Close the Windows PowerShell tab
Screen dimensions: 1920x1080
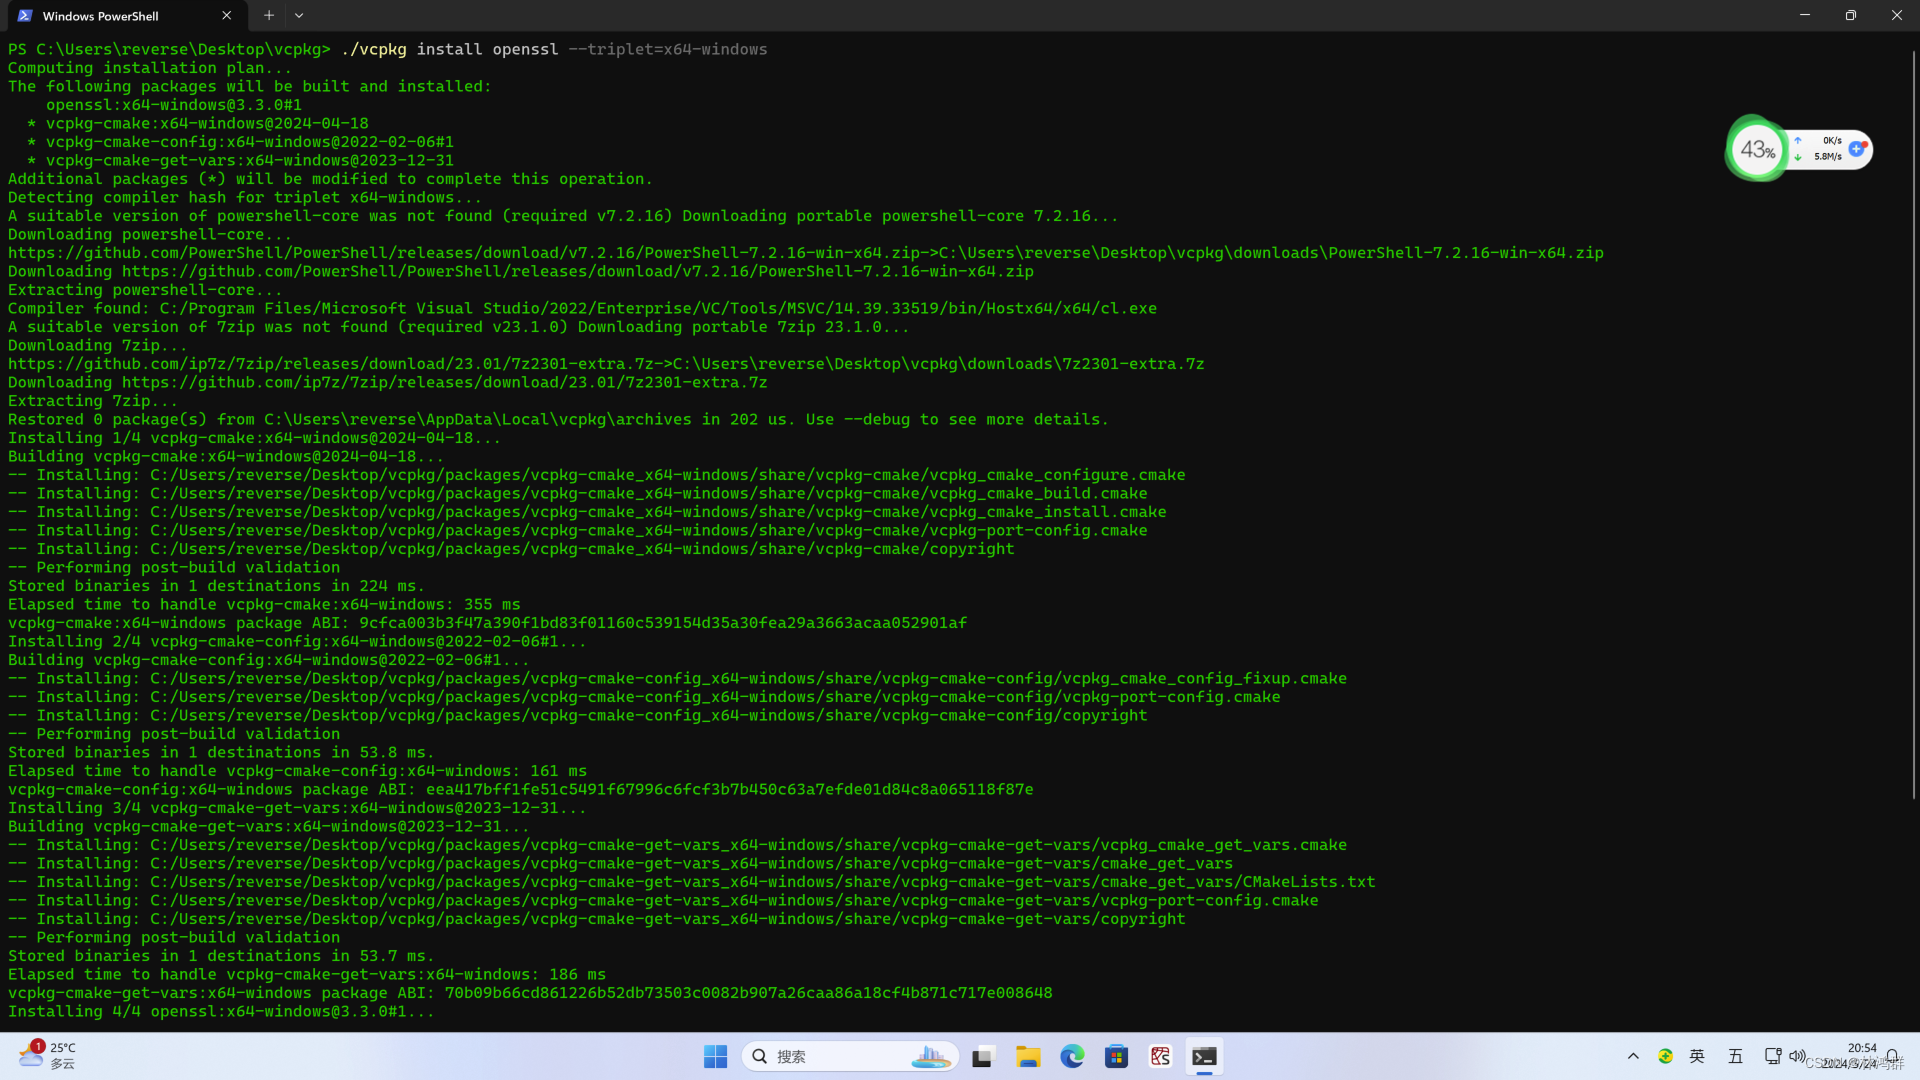pyautogui.click(x=226, y=16)
